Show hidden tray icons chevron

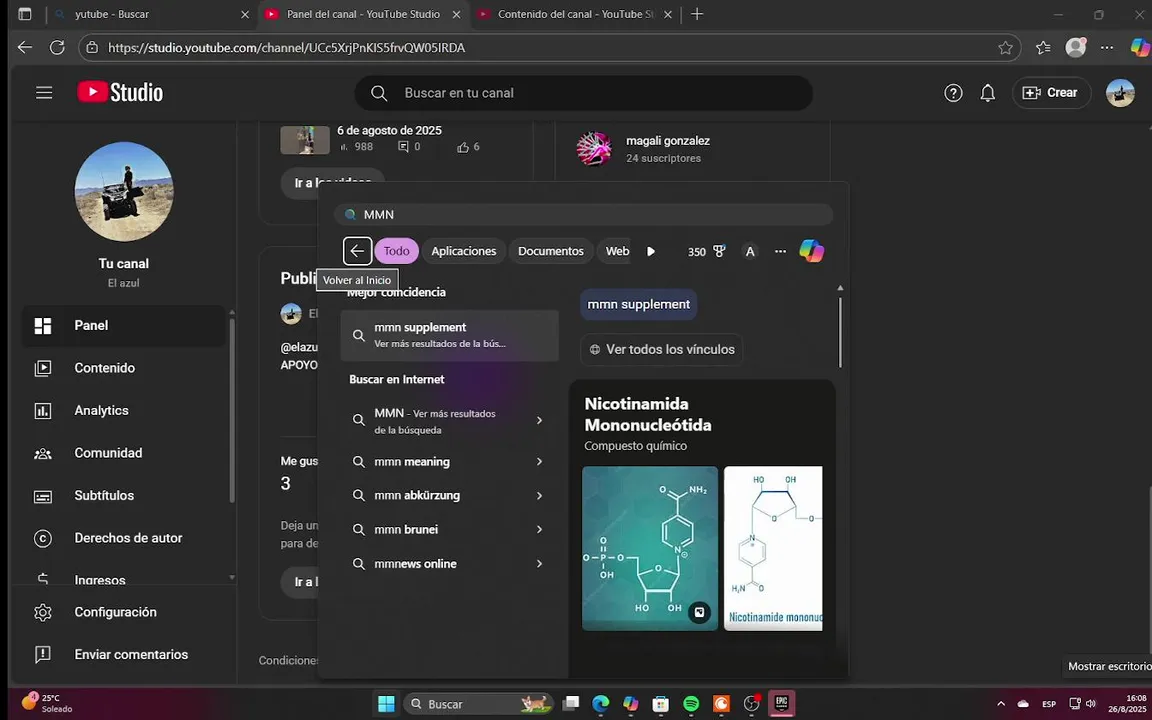tap(1001, 704)
